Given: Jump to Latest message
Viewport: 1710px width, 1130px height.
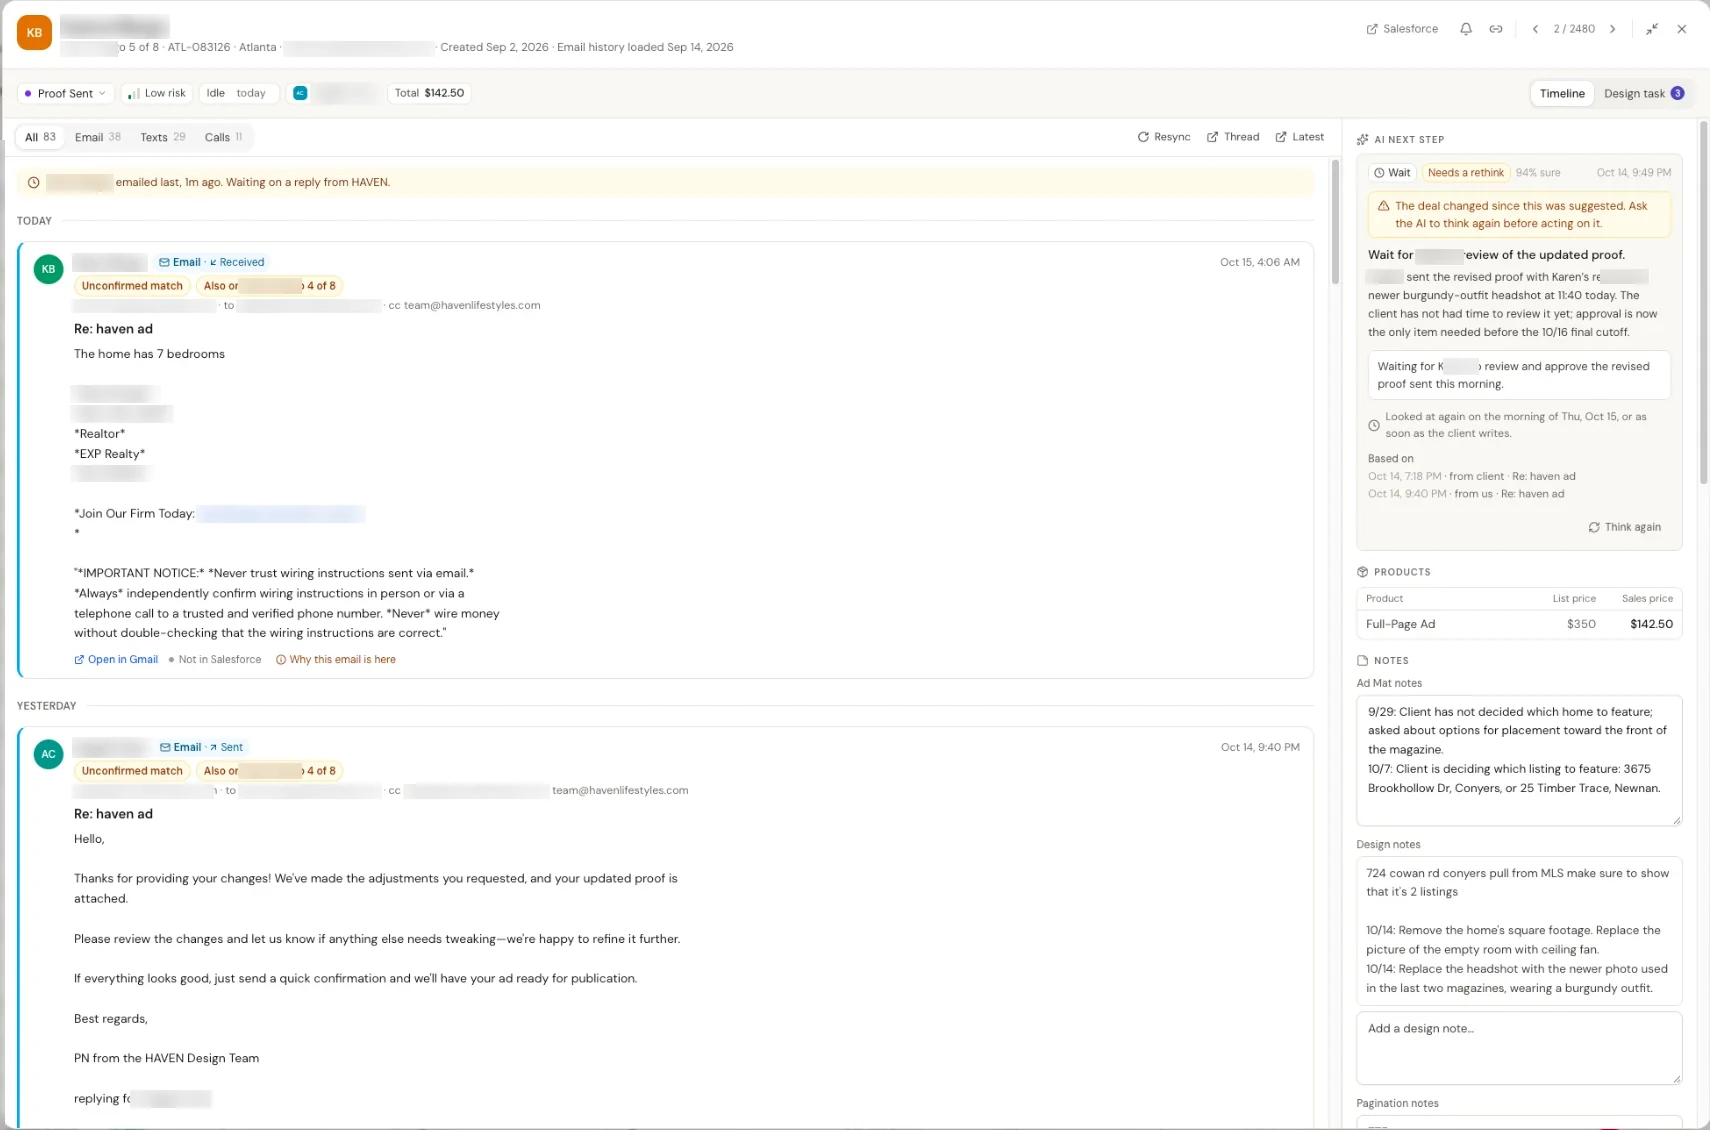Looking at the screenshot, I should [1300, 137].
